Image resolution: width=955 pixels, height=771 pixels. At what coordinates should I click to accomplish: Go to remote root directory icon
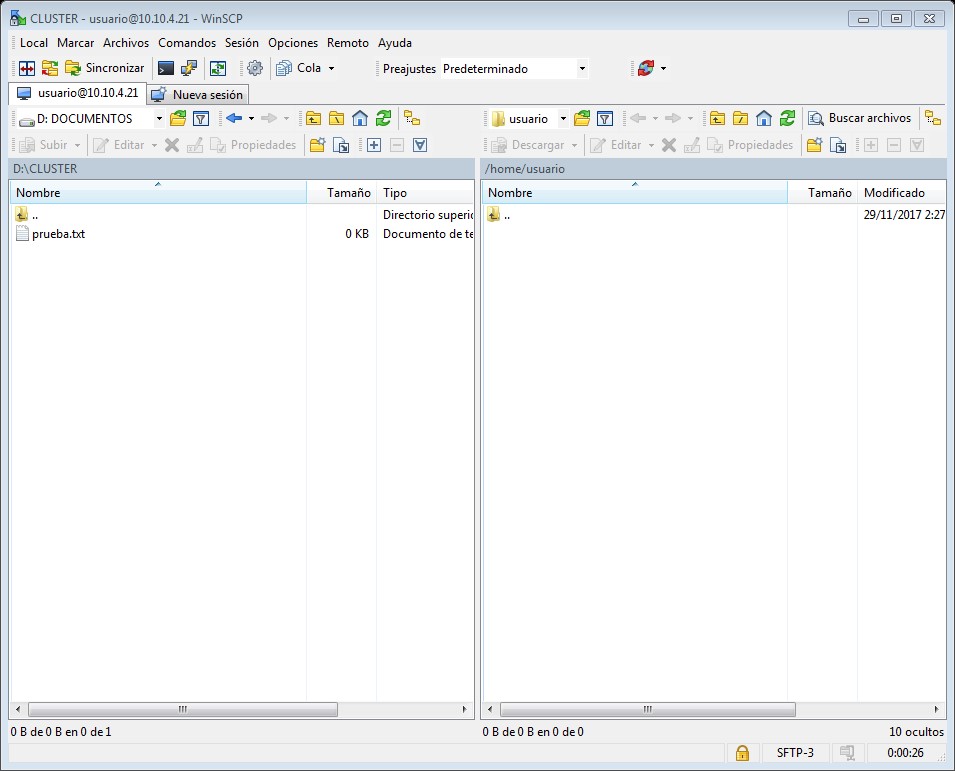pos(741,118)
